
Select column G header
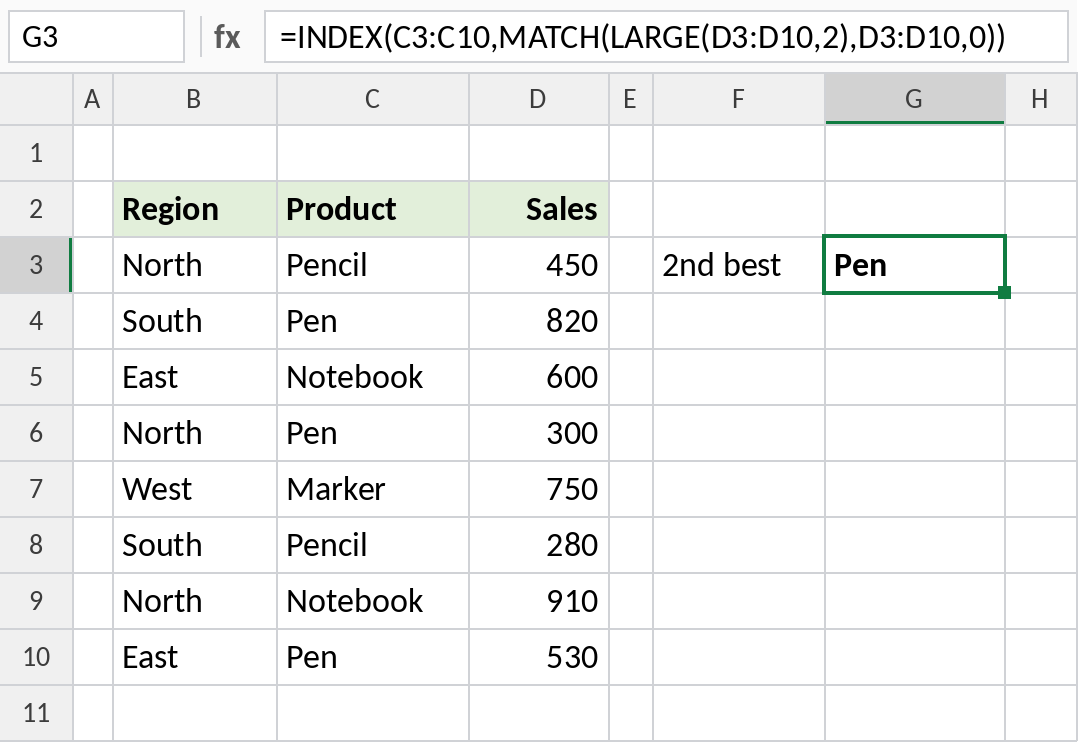pyautogui.click(x=914, y=99)
